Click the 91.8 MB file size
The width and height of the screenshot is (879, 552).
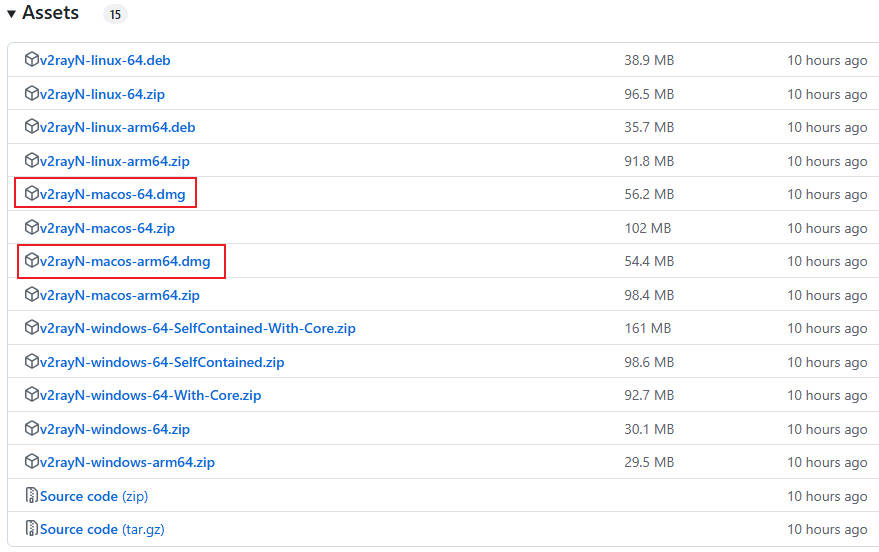pyautogui.click(x=649, y=161)
